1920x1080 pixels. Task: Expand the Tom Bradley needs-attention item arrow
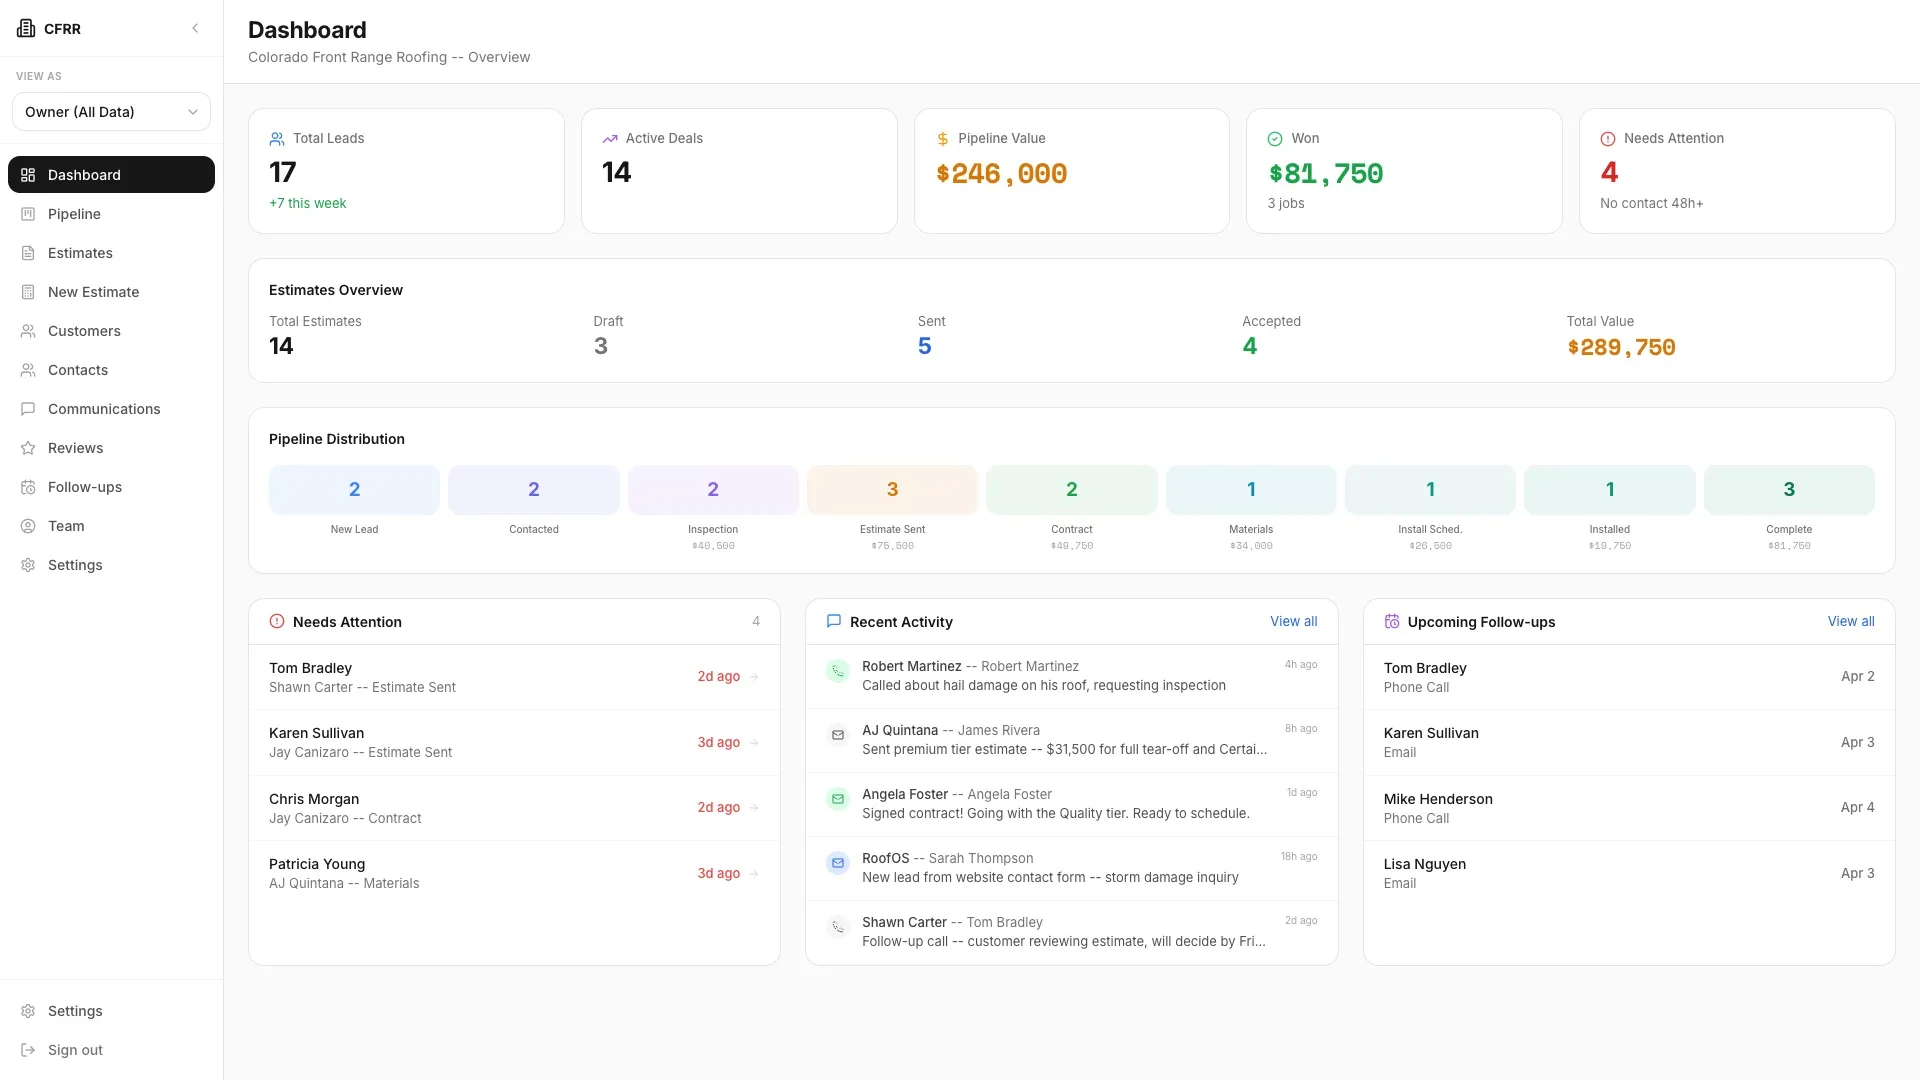pos(754,677)
